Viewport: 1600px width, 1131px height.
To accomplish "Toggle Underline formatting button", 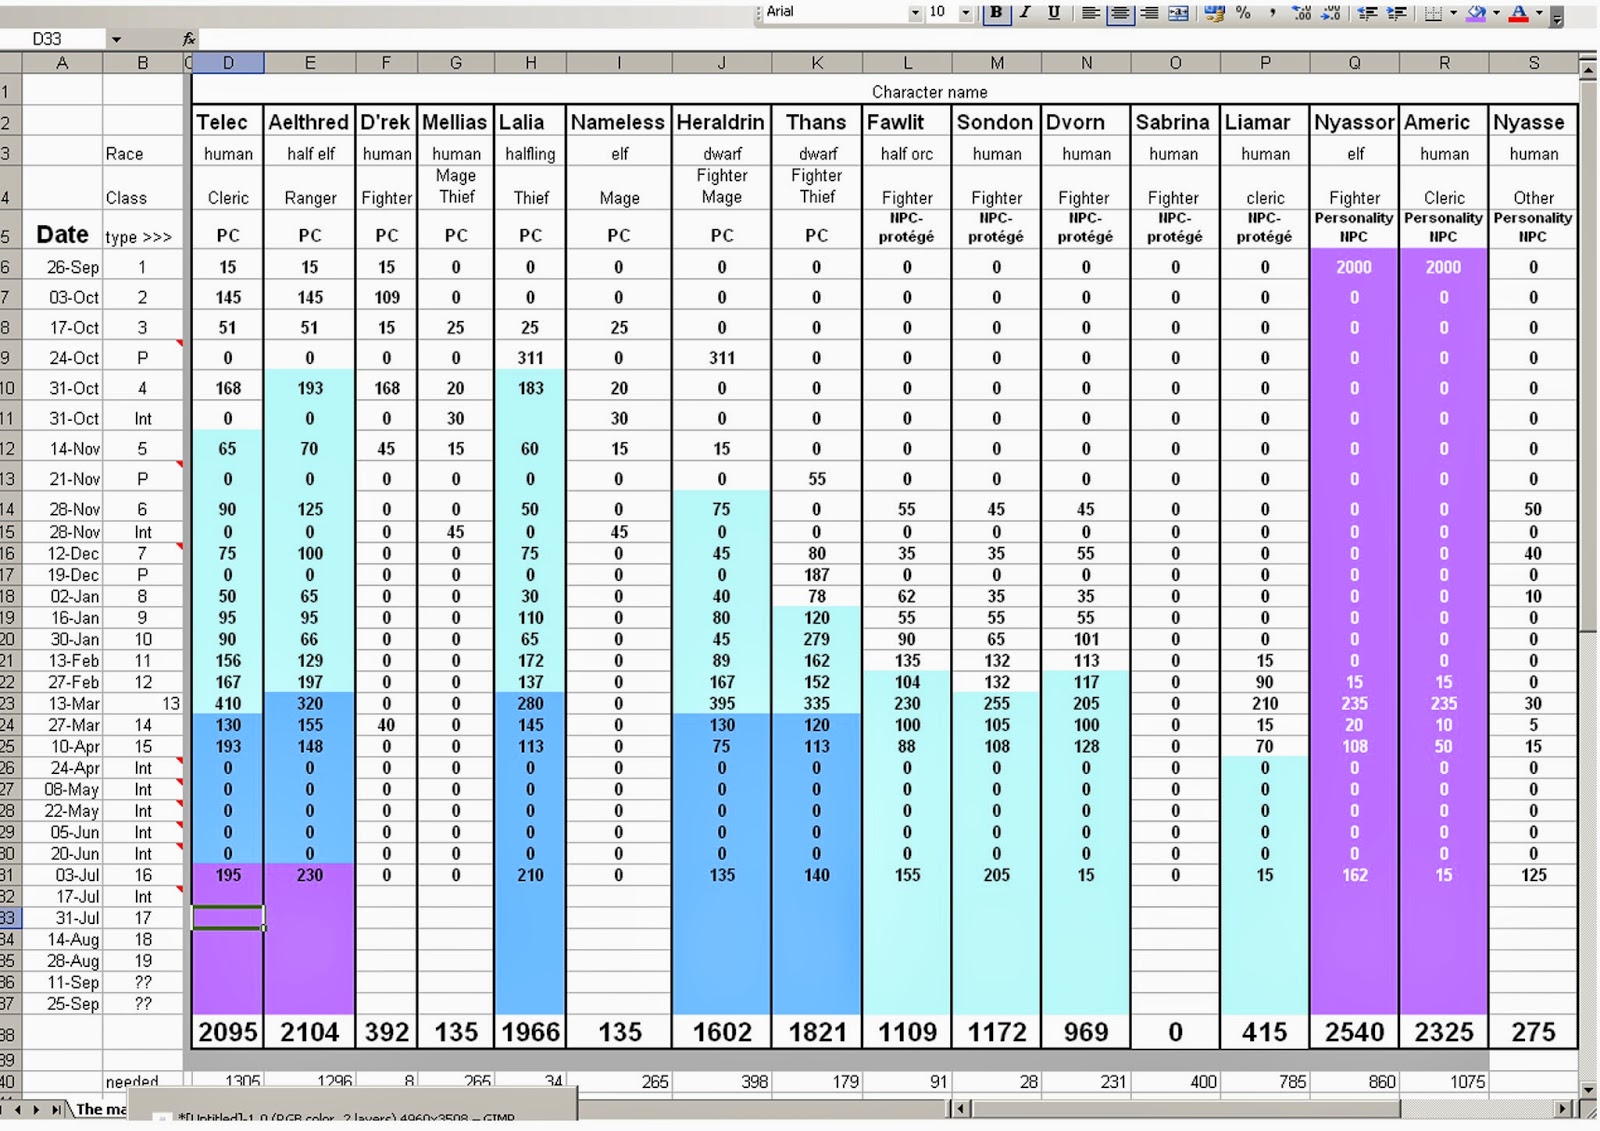I will coord(1054,13).
